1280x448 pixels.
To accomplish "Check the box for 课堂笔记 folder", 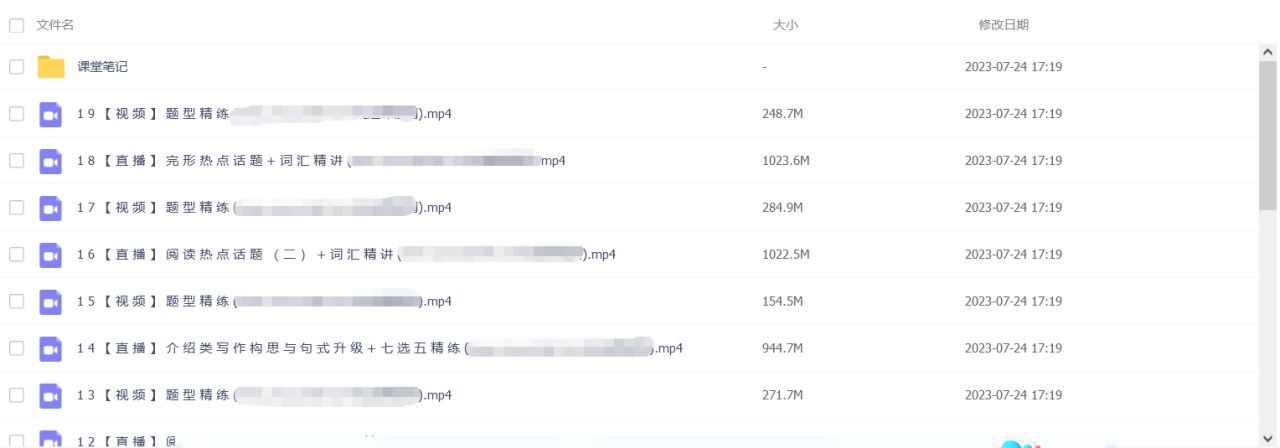I will (x=16, y=67).
